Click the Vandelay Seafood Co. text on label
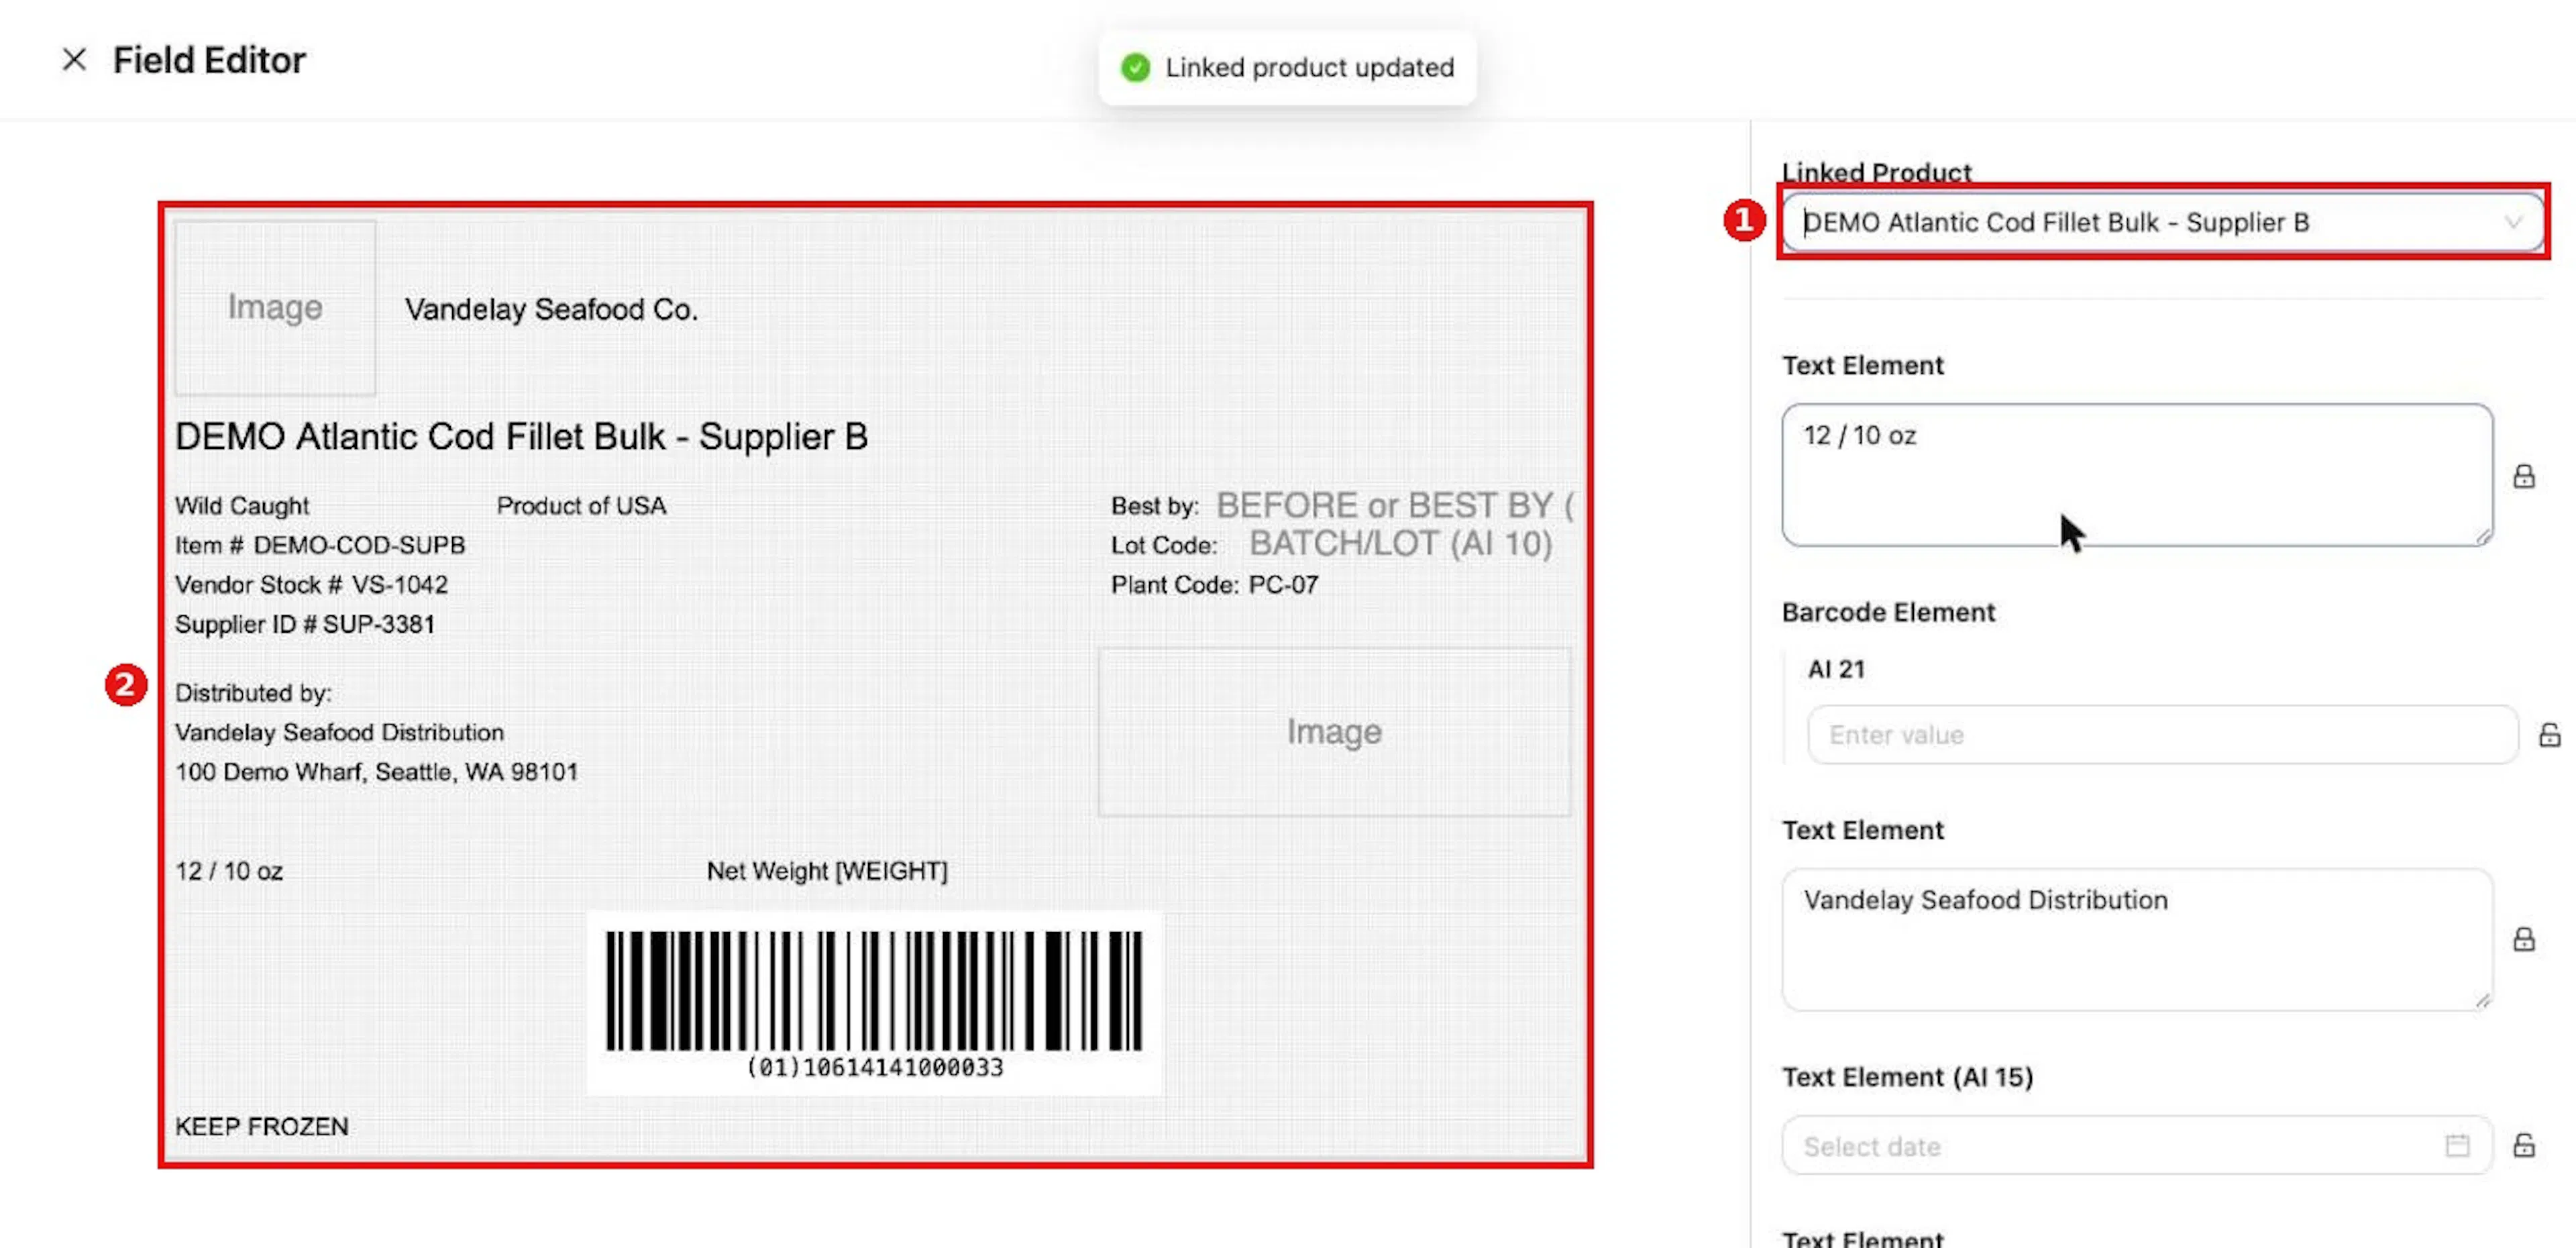Screen dimensions: 2576x1248 551,310
